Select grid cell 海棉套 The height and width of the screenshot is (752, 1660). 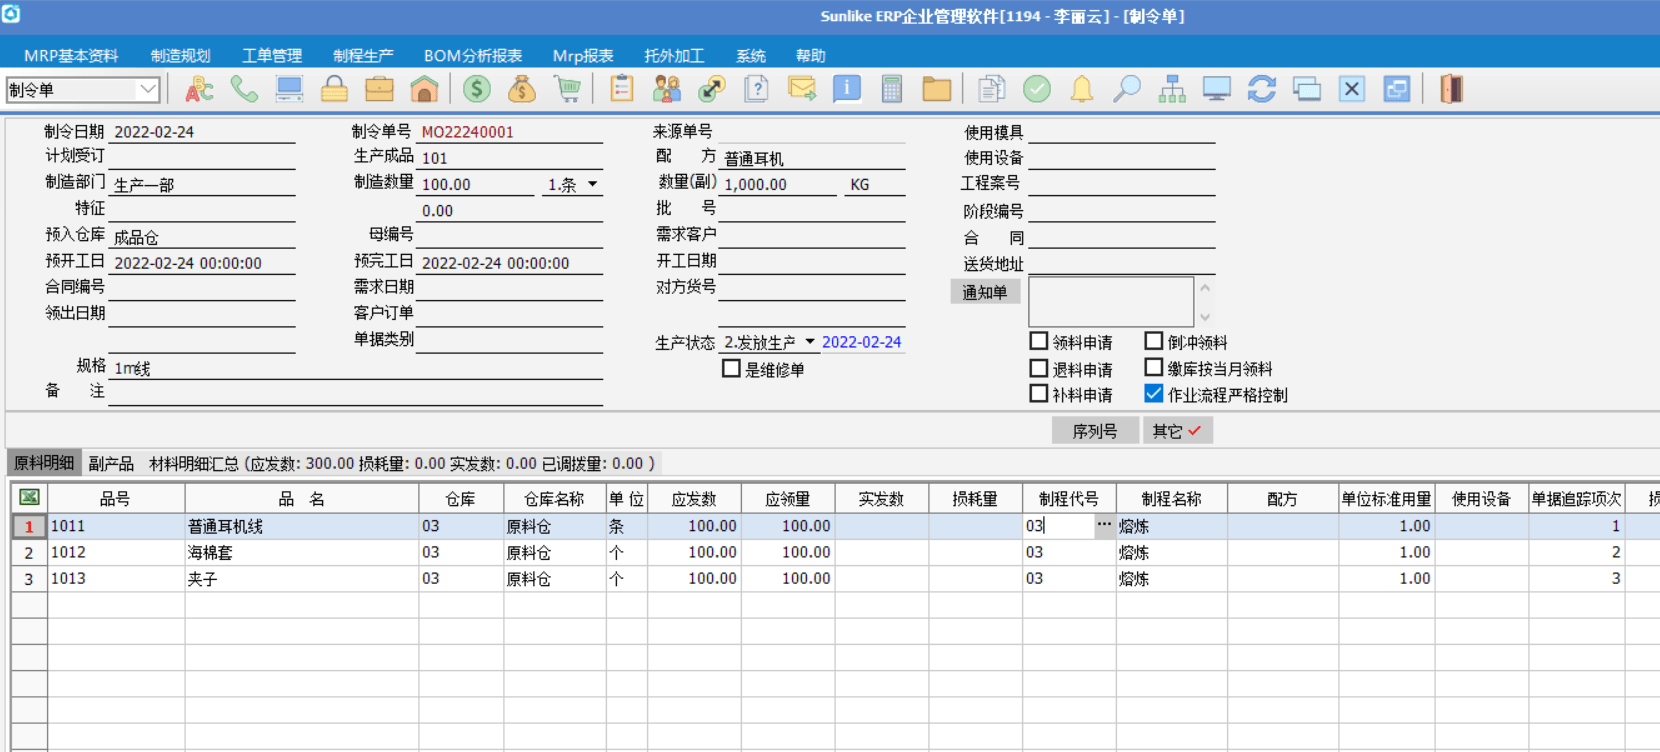(x=302, y=552)
